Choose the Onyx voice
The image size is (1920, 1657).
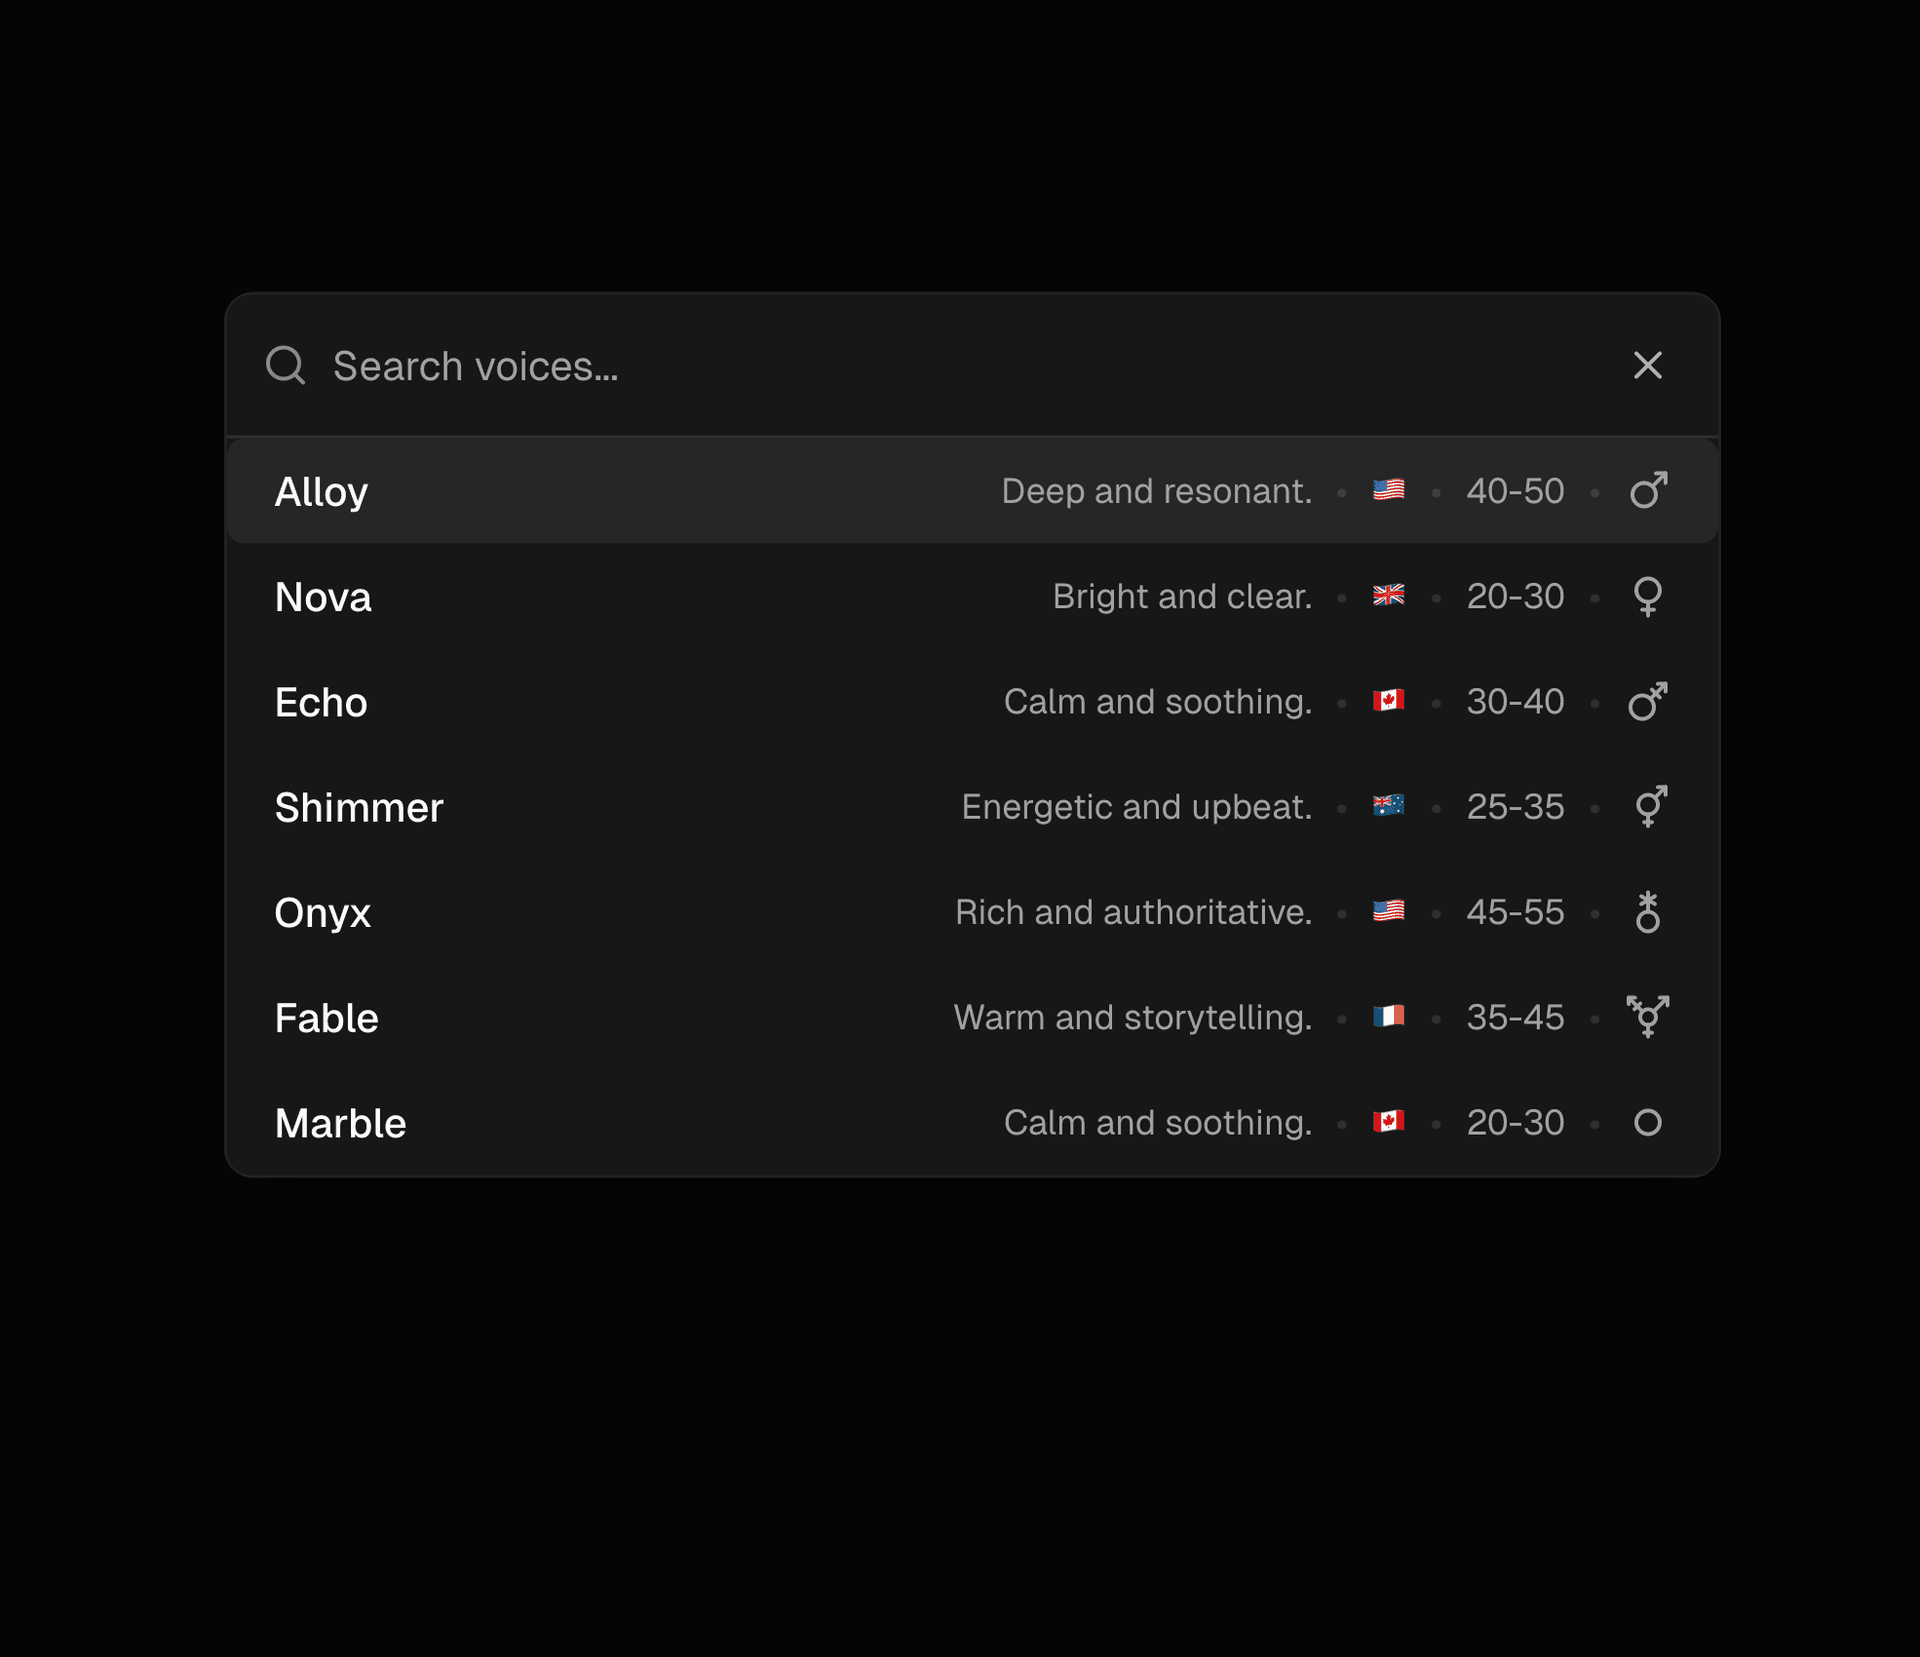pyautogui.click(x=322, y=913)
